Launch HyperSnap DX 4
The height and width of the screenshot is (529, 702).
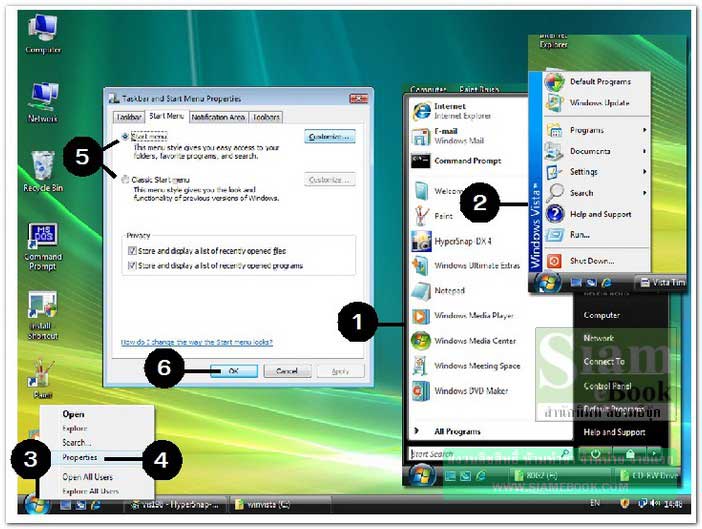[452, 241]
